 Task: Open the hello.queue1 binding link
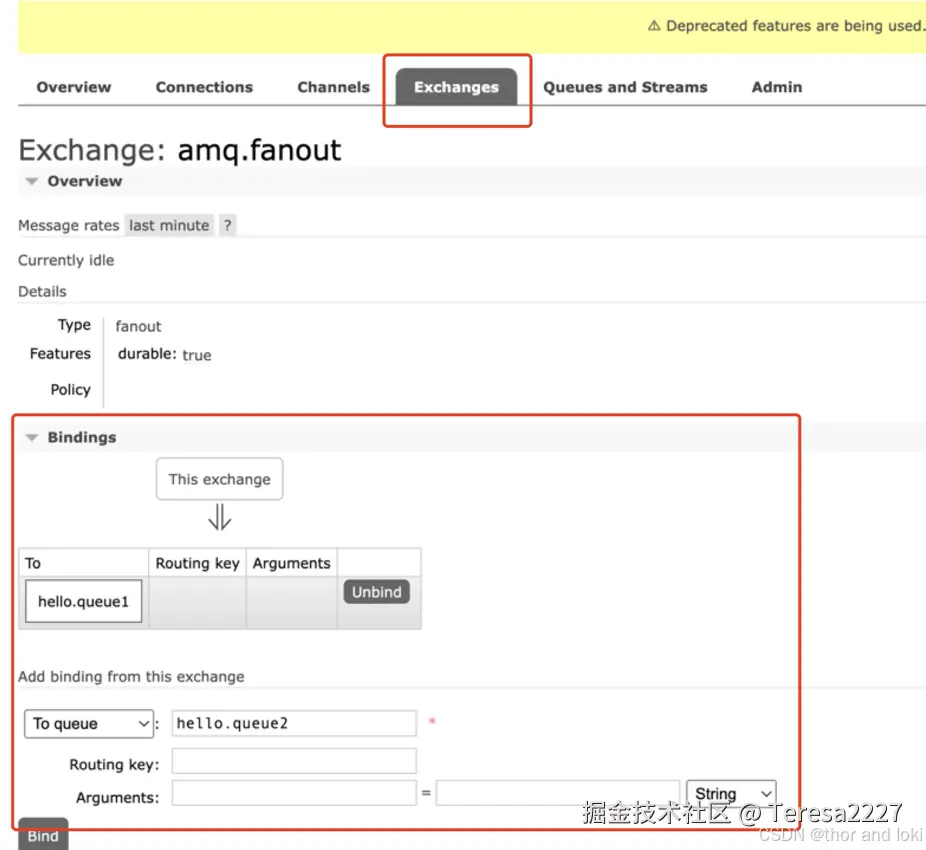(x=83, y=601)
